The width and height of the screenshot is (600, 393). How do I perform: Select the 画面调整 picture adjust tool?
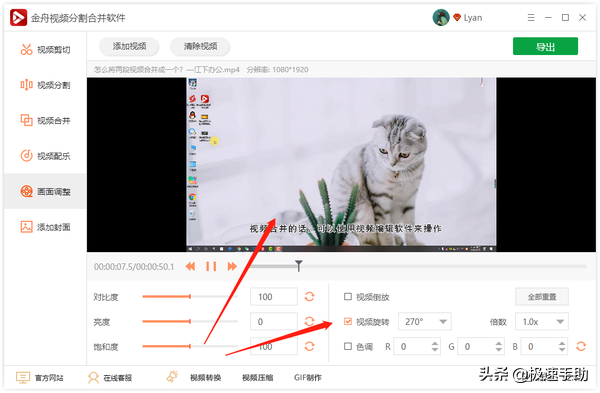click(45, 191)
